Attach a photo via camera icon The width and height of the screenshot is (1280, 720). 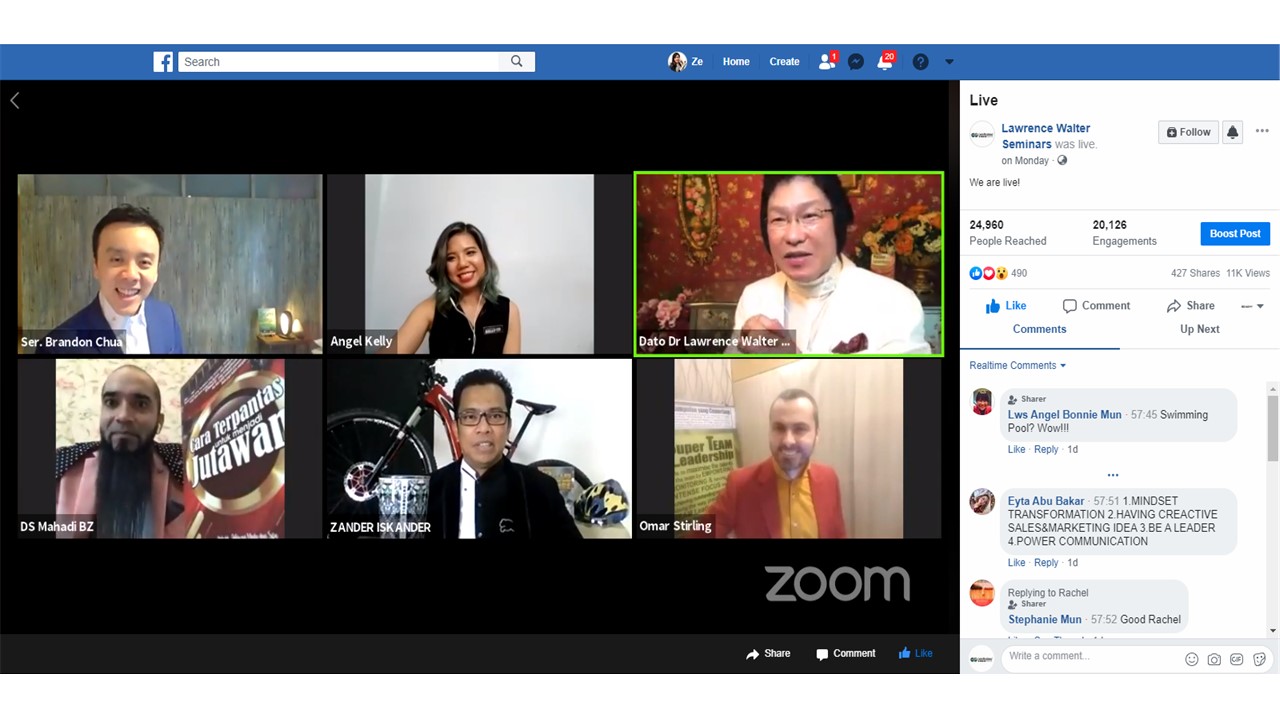tap(1214, 659)
